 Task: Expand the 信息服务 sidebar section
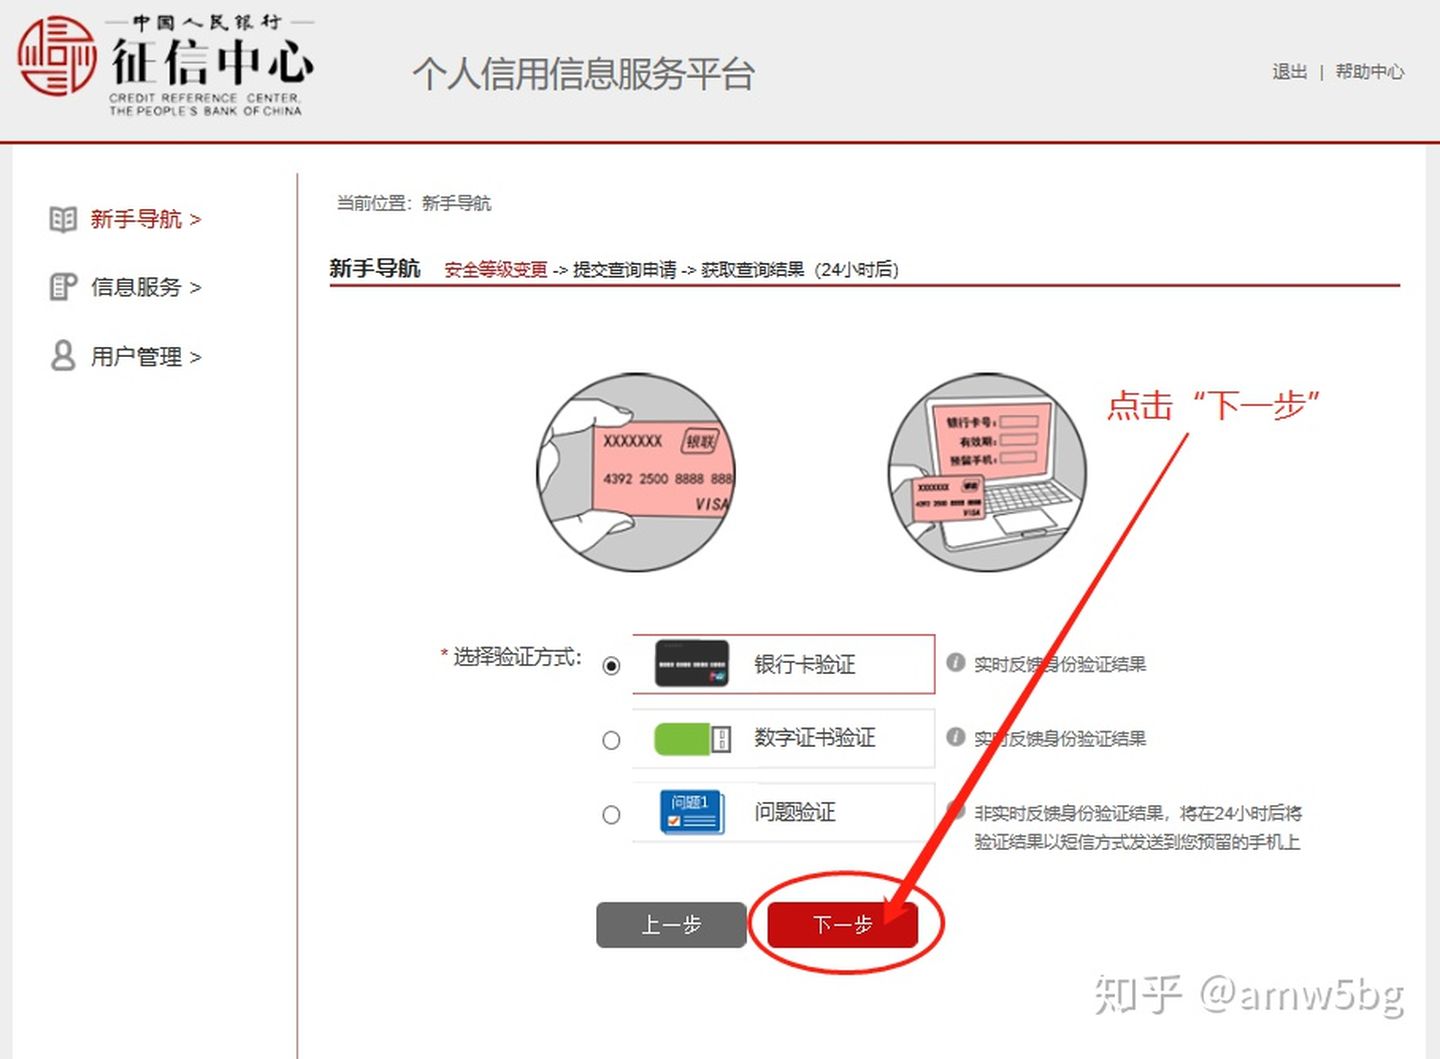[x=137, y=287]
